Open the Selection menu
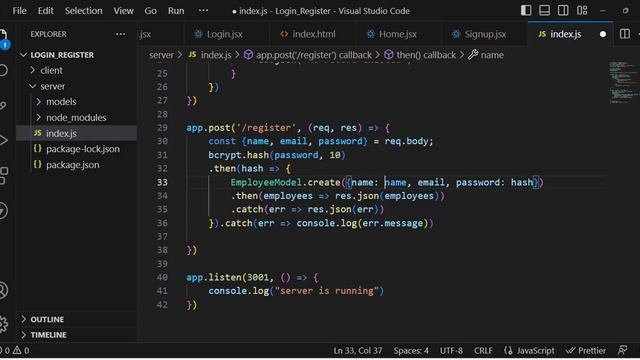Screen dimensions: 640x360 click(x=83, y=11)
